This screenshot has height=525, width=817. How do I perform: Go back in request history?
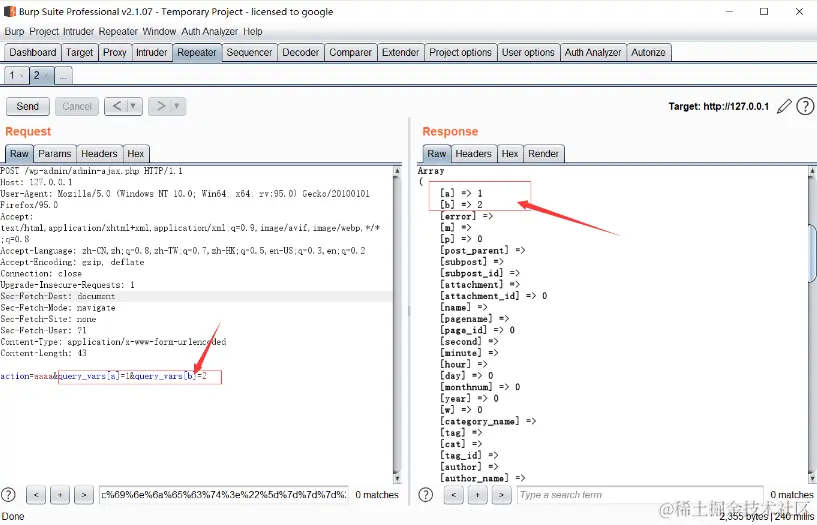click(117, 106)
